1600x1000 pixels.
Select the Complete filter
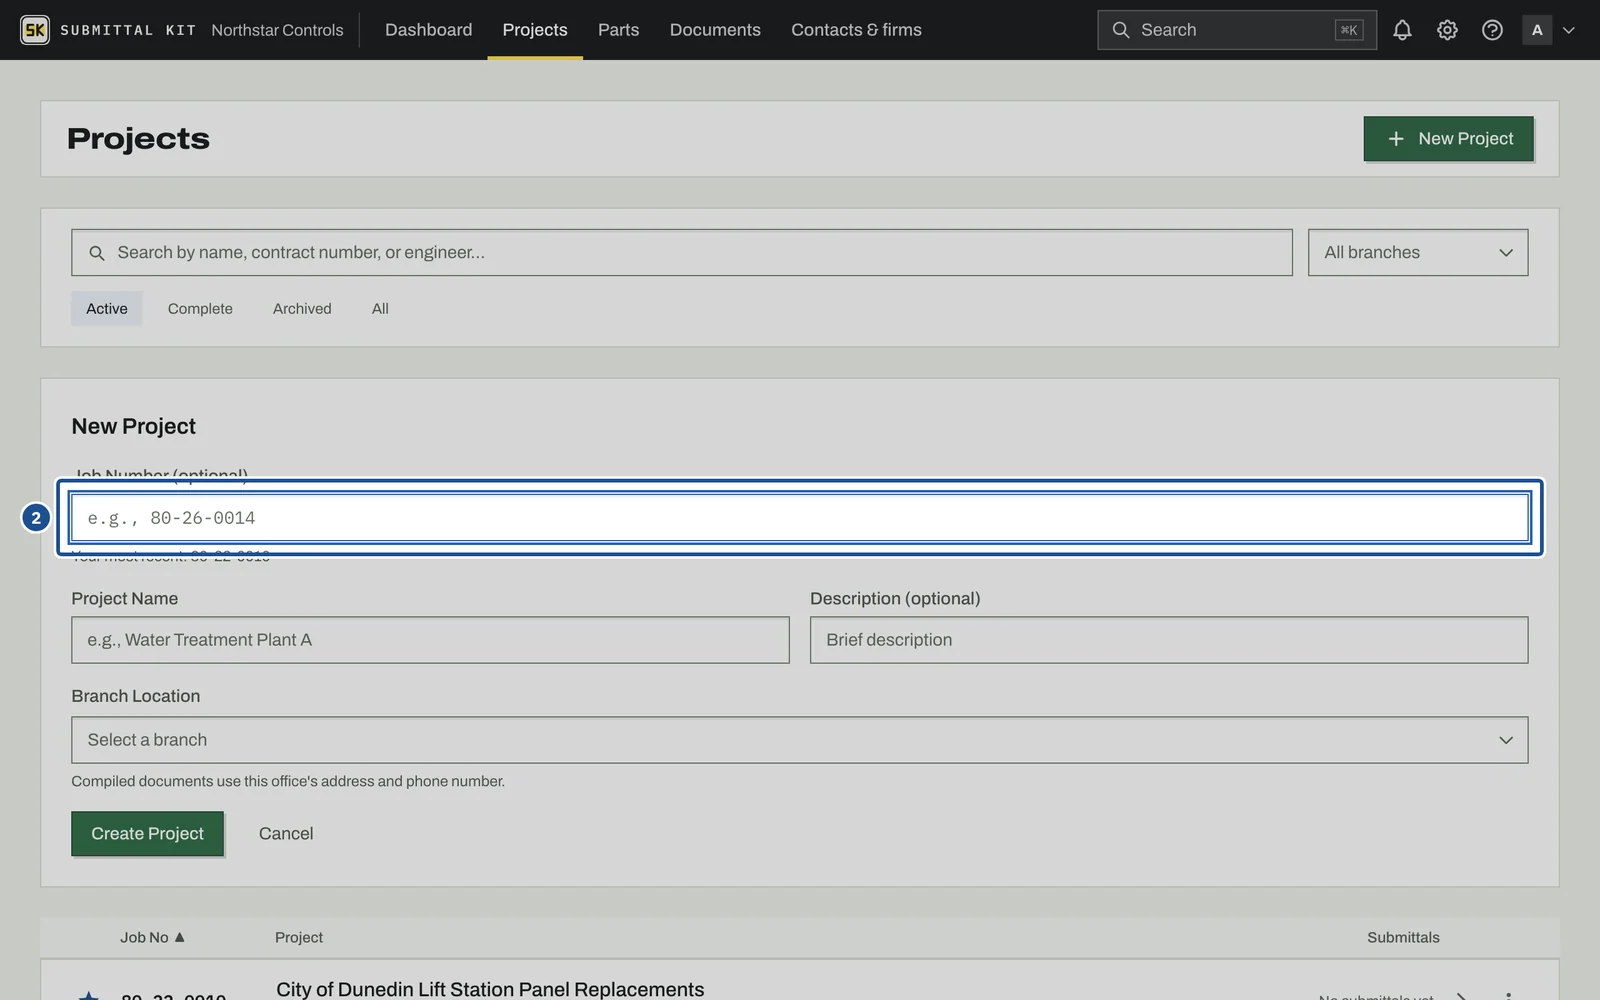[x=200, y=308]
